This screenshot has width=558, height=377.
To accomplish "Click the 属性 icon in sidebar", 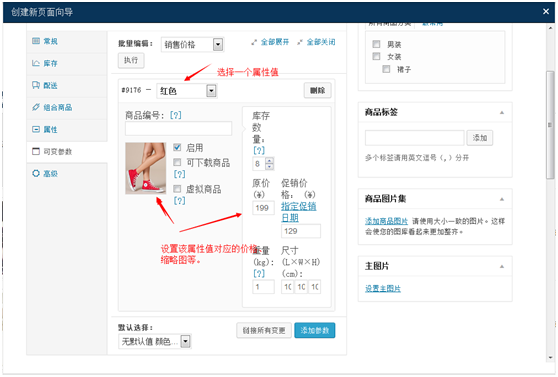I will tap(36, 129).
